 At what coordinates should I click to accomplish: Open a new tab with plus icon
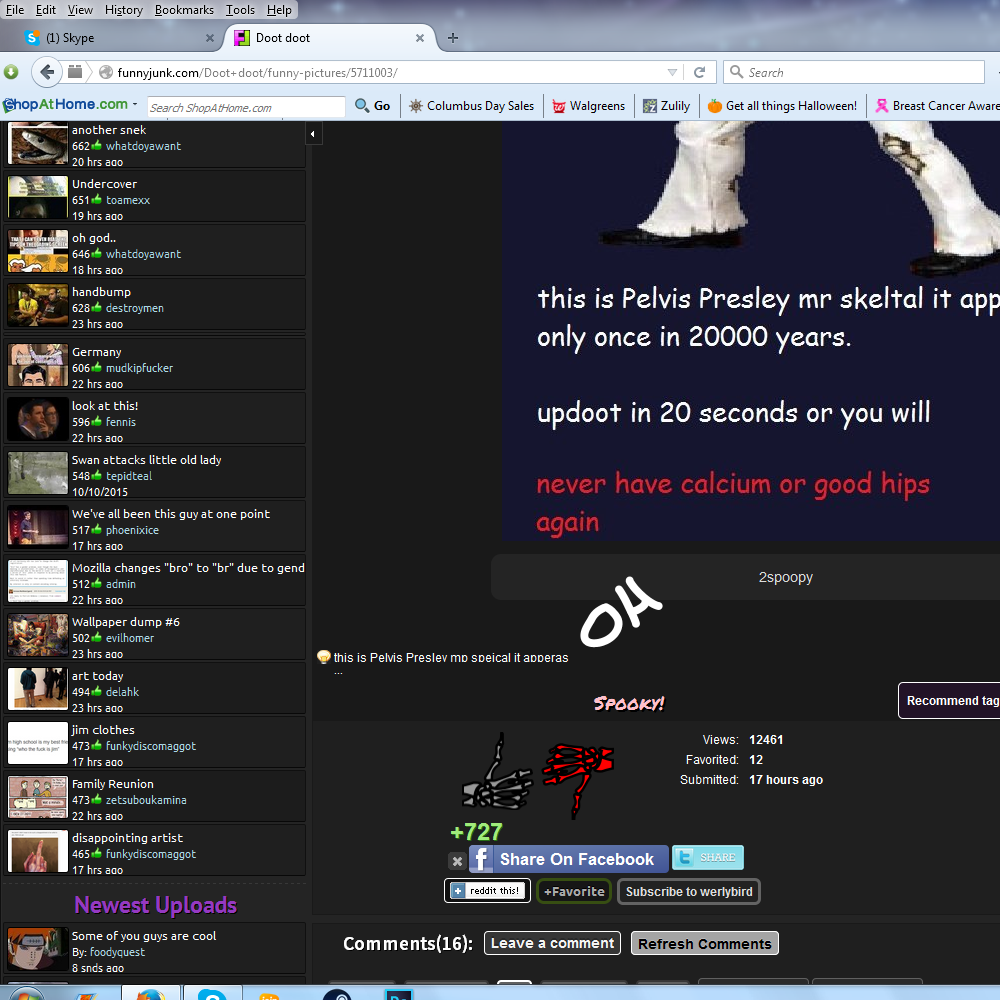coord(453,38)
